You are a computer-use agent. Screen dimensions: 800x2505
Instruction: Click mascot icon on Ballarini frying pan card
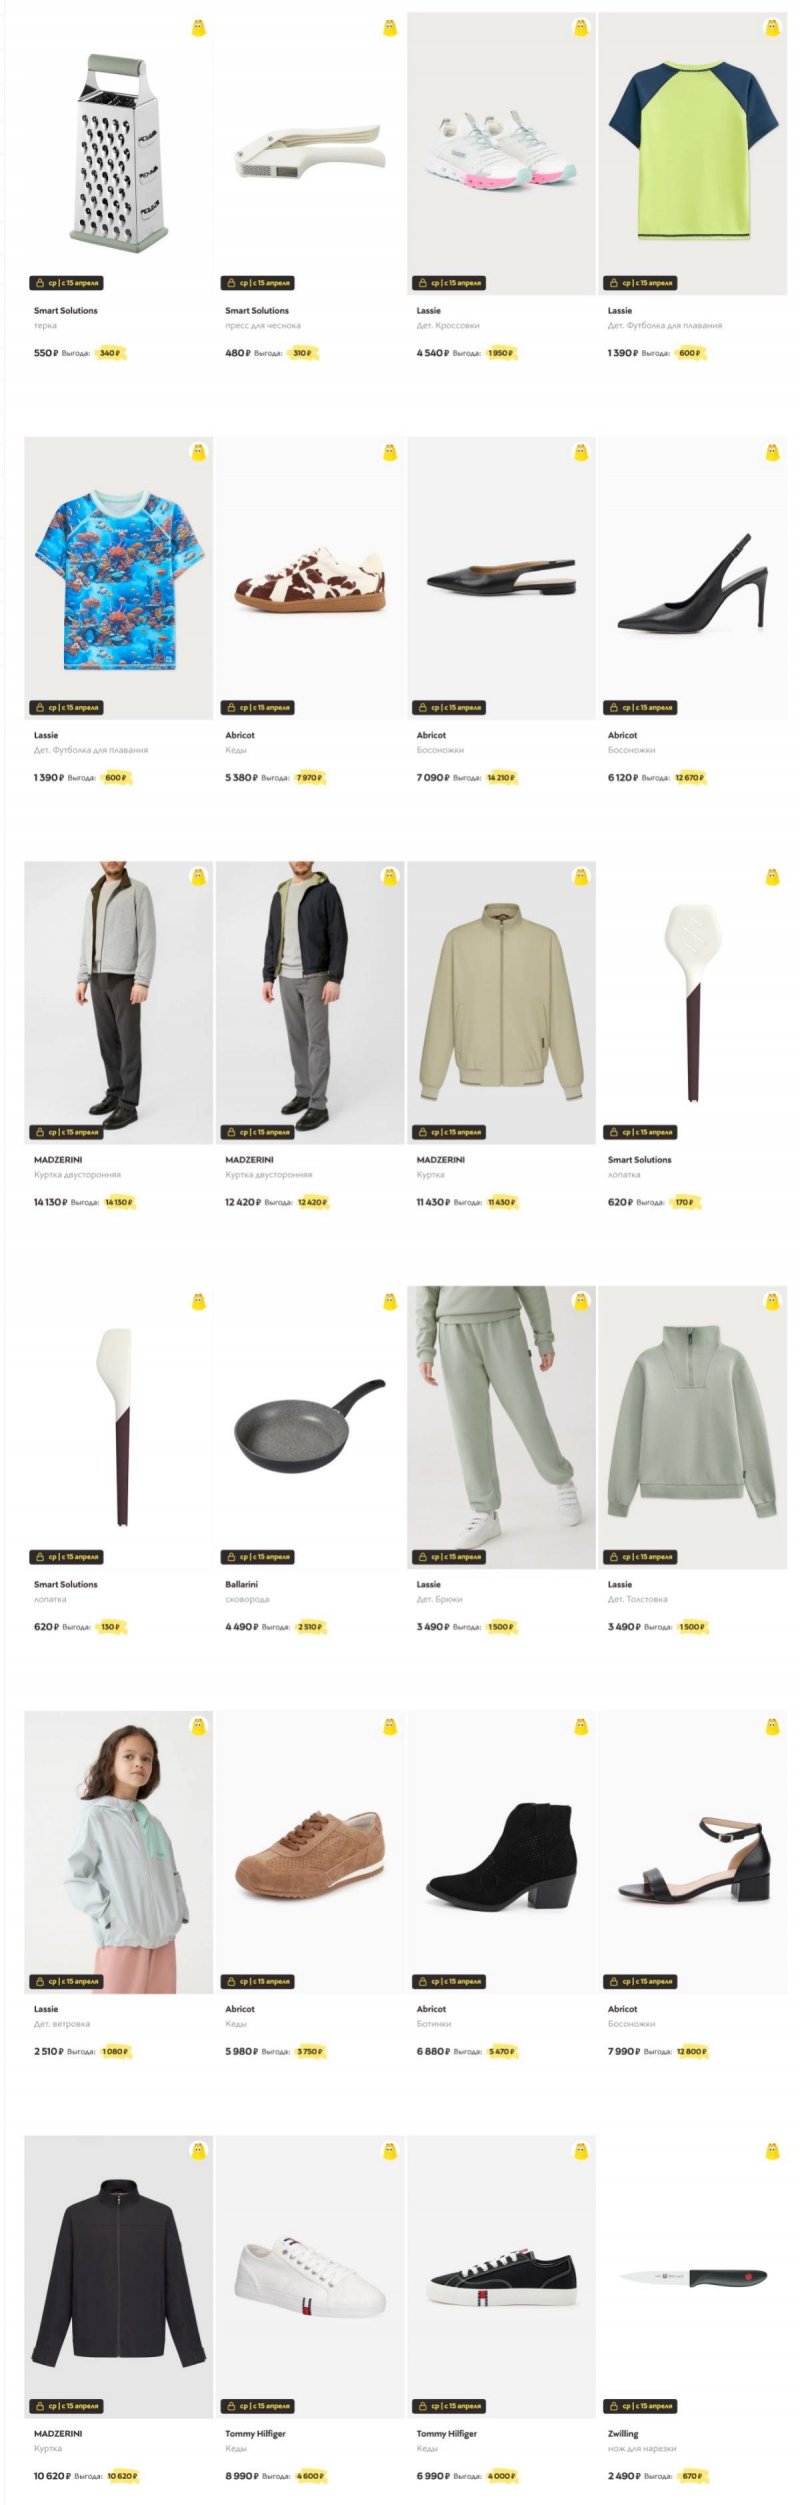pos(390,1301)
